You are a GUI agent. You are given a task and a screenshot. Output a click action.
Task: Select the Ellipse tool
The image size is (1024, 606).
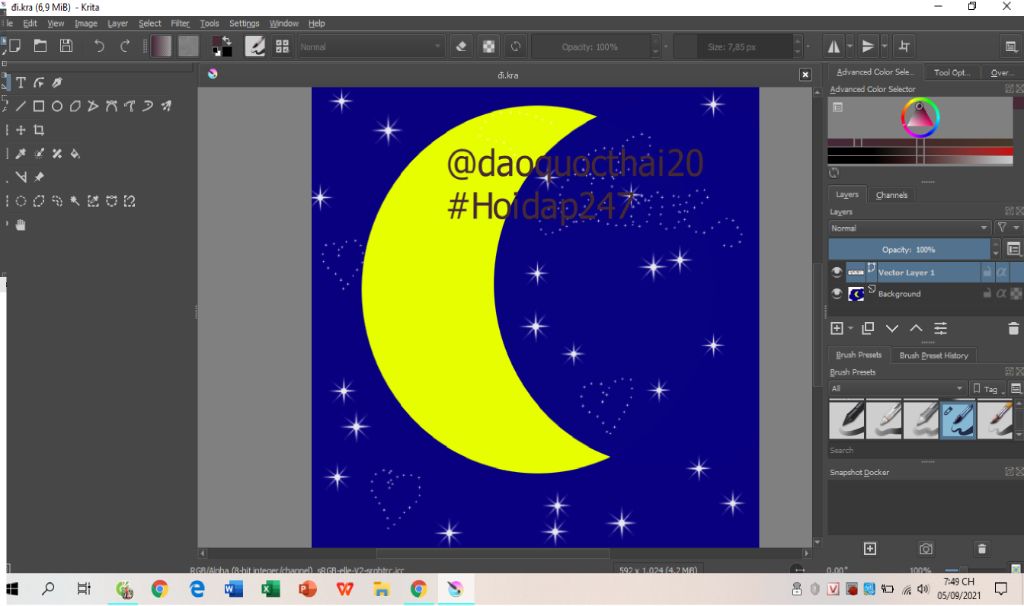tap(57, 106)
